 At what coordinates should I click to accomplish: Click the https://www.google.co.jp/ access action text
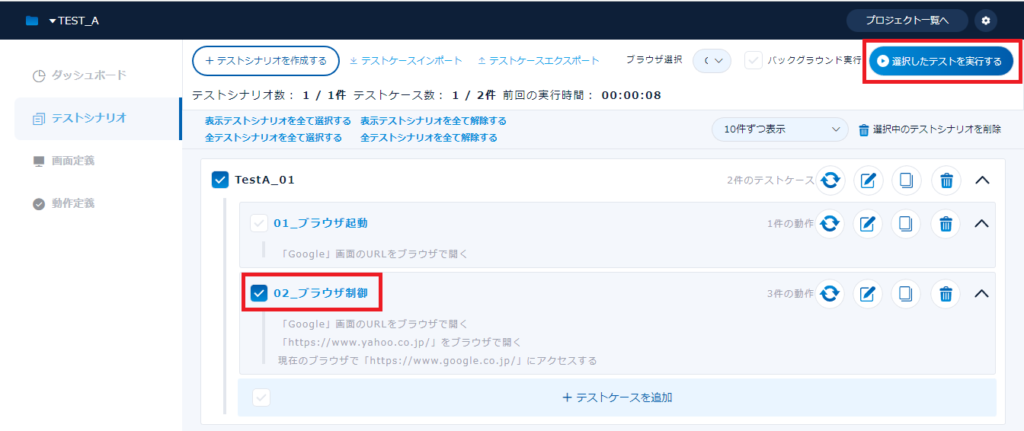[x=438, y=360]
